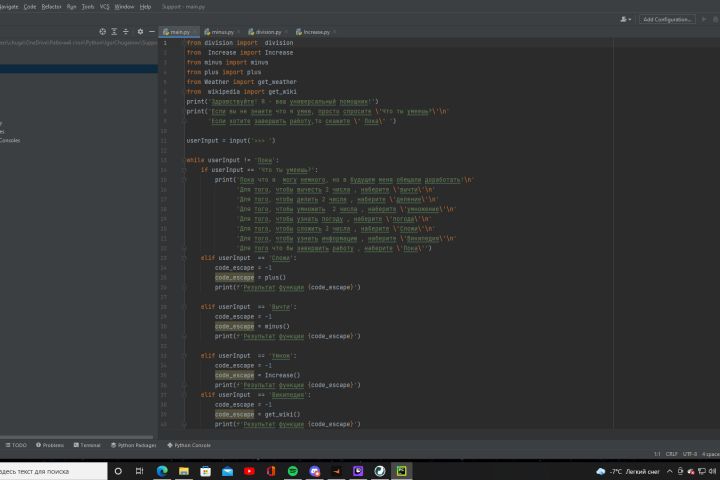Viewport: 720px width, 480px height.
Task: Toggle fold marker at elif 'Умнож' line
Action: click(183, 356)
